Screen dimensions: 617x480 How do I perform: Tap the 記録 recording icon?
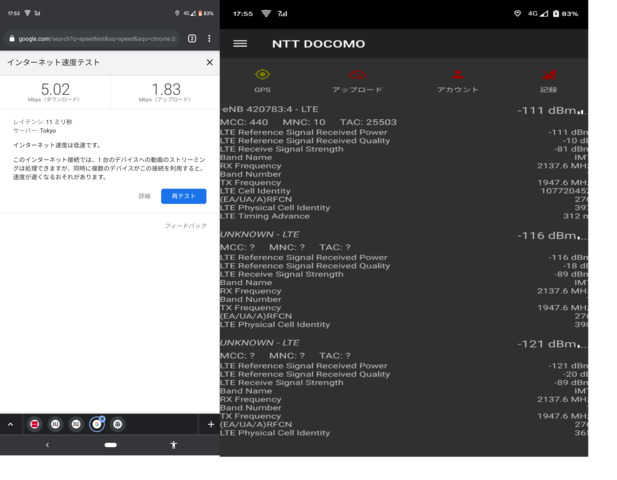(x=549, y=74)
